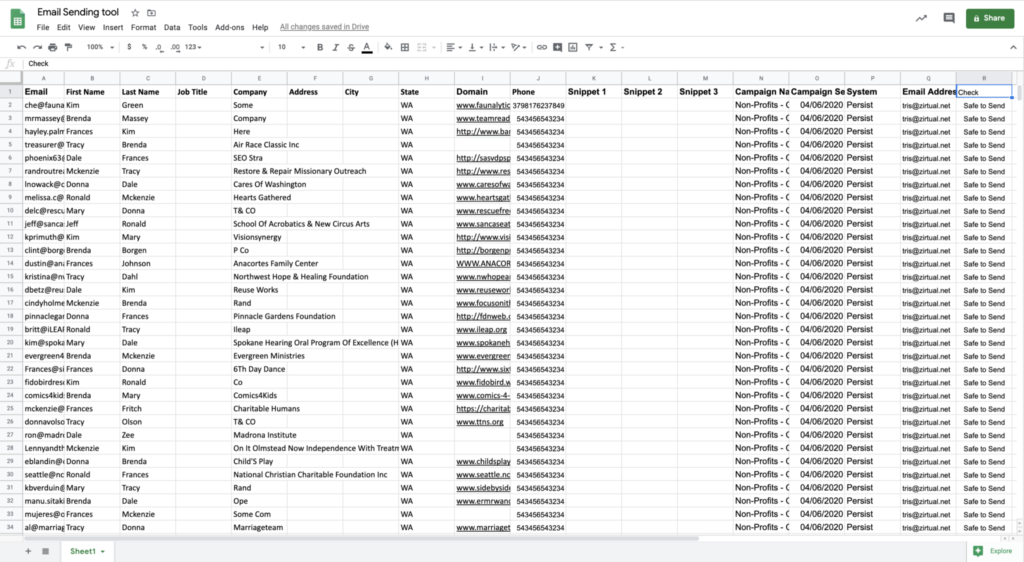Add a new sheet with the plus icon
This screenshot has width=1024, height=562.
(x=28, y=552)
